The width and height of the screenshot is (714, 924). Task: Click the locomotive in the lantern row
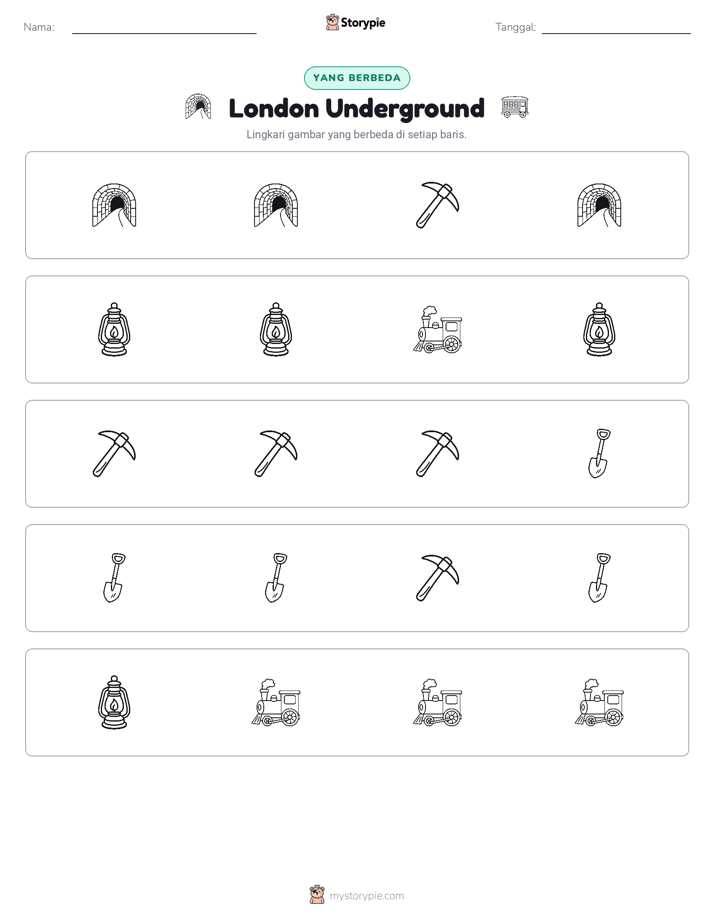pos(437,329)
